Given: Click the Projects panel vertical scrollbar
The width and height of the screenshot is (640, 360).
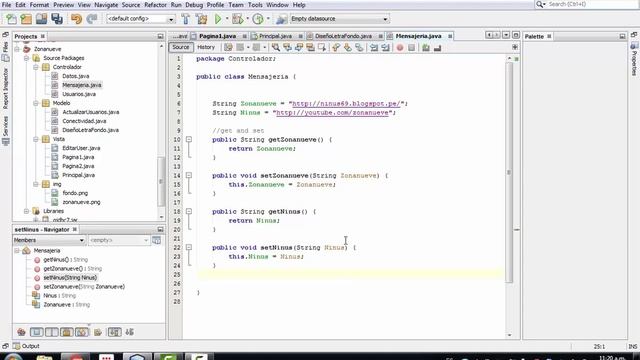Looking at the screenshot, I should [x=161, y=182].
